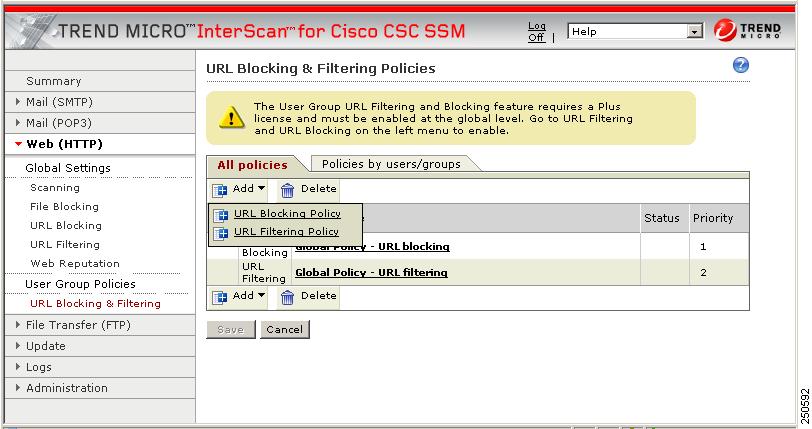Click the URL Filtering type cell
Viewport: 812px width, 429px height.
(x=264, y=273)
